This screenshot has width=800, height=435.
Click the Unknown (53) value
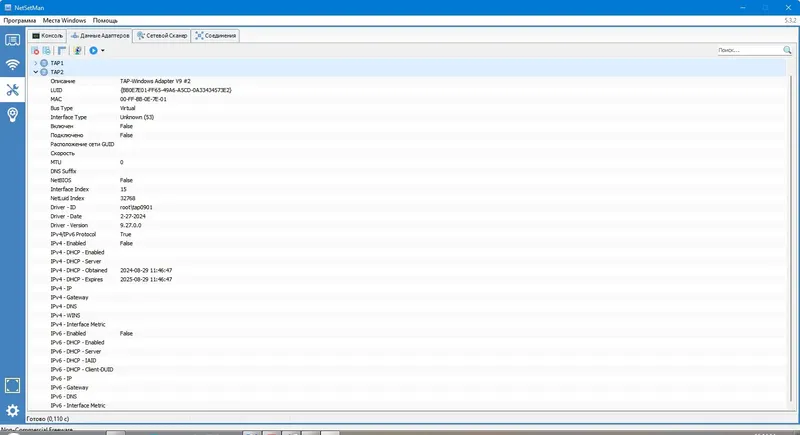pos(137,117)
